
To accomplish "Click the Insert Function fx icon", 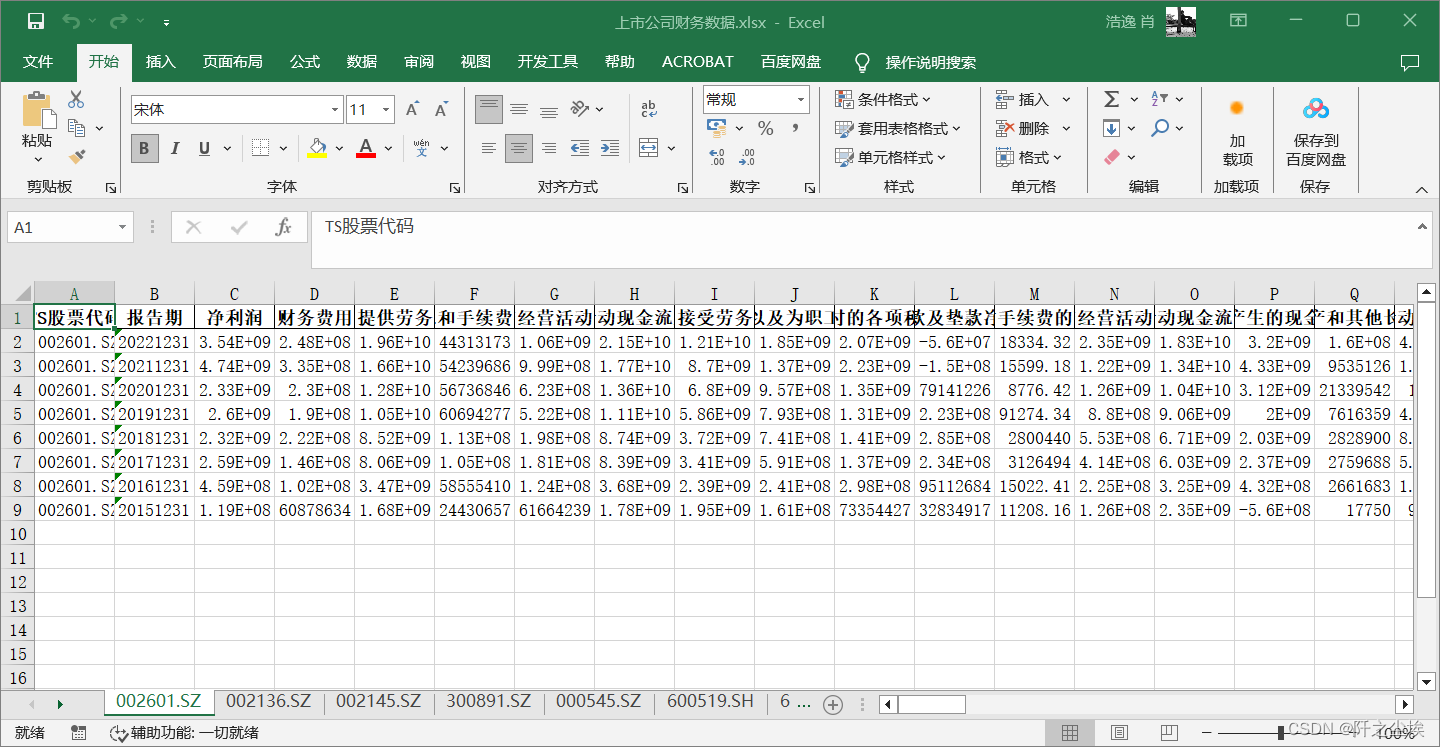I will click(283, 227).
